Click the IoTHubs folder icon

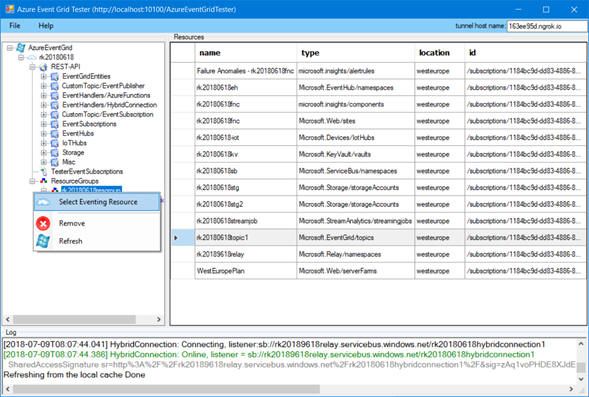(54, 143)
